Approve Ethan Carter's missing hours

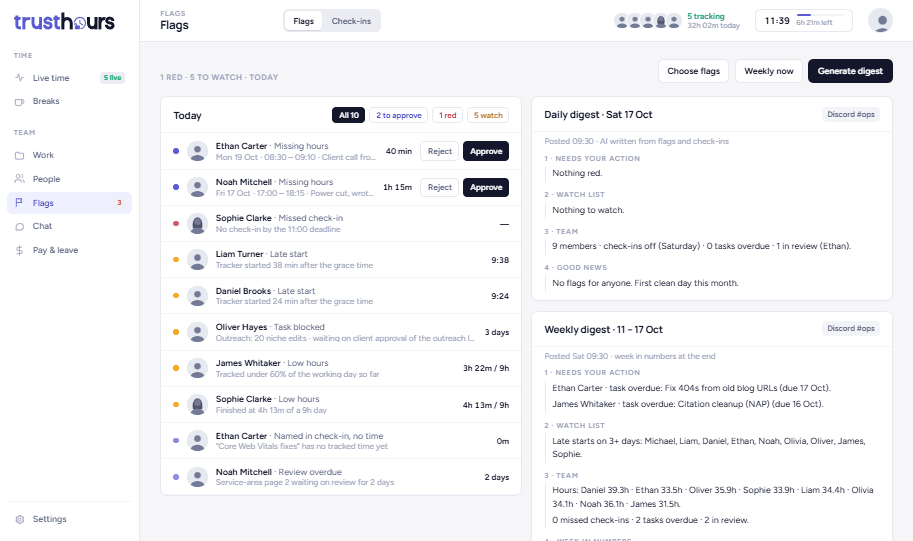(486, 151)
